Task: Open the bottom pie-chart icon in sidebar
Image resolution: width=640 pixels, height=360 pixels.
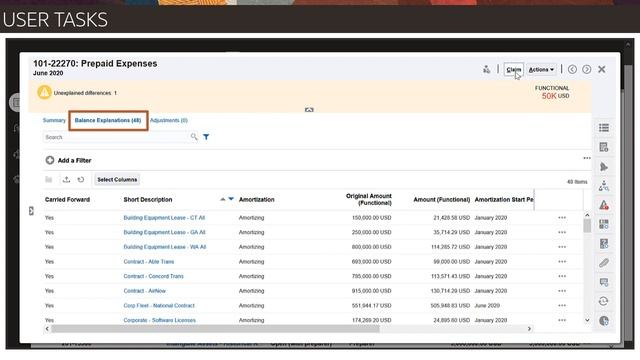Action: point(604,321)
